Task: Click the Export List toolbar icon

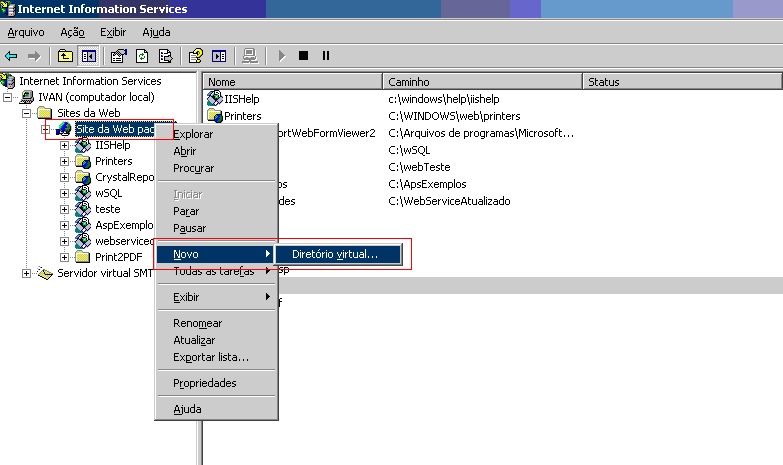Action: point(165,56)
